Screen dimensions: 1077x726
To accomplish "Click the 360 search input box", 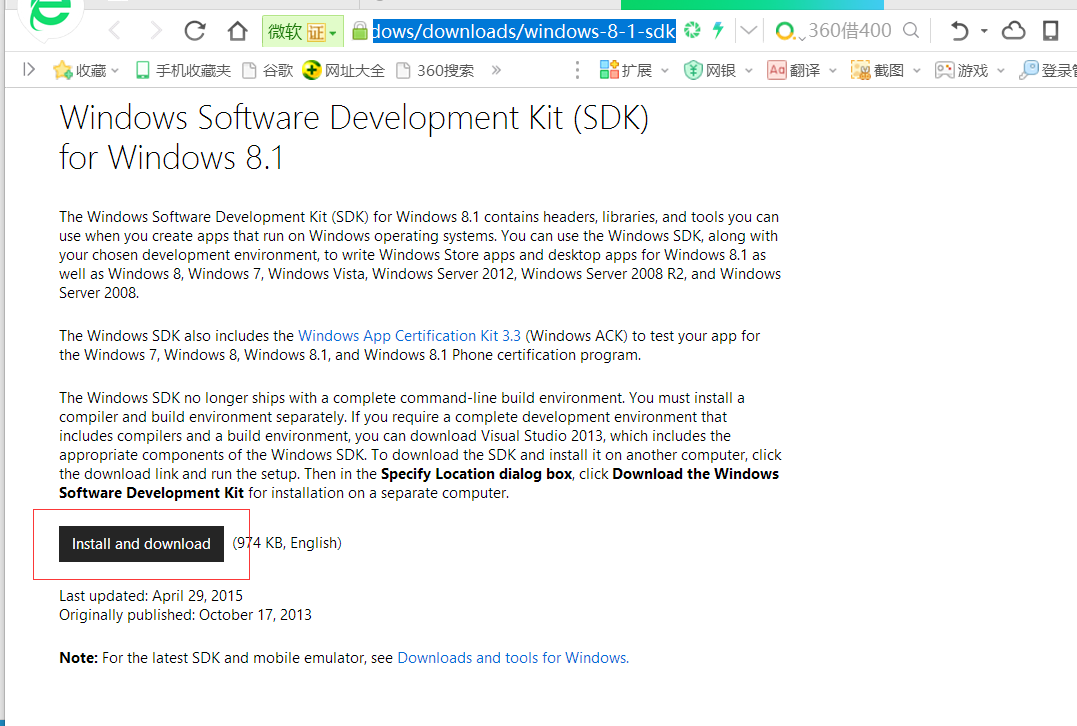I will pos(849,30).
